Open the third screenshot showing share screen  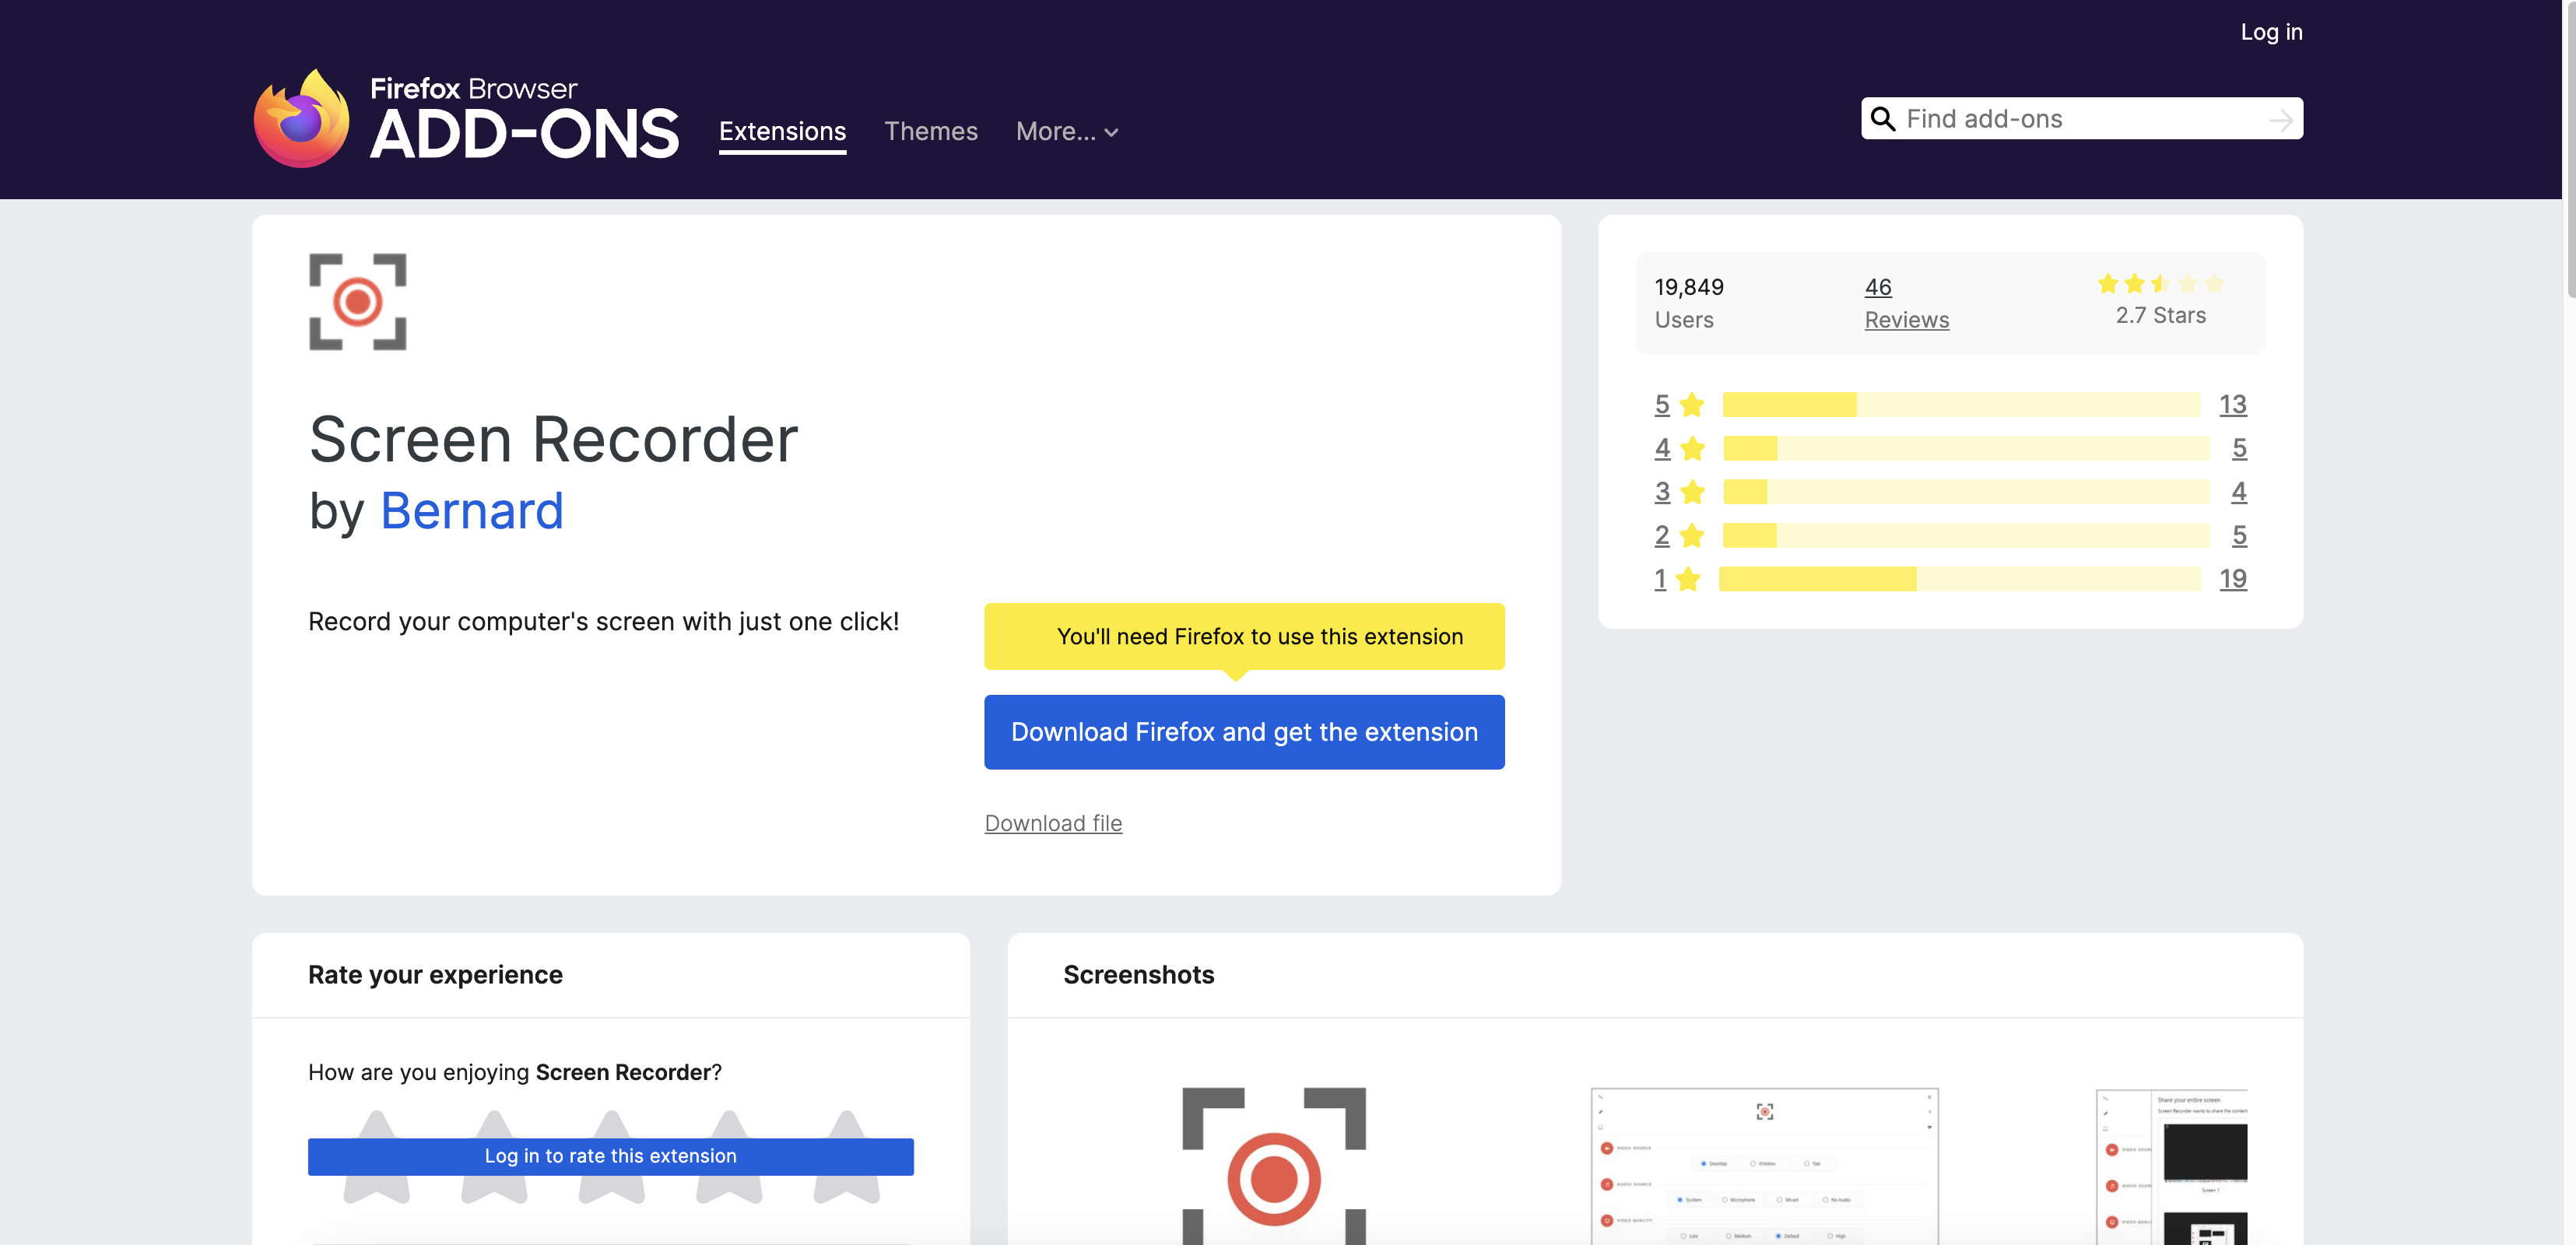pyautogui.click(x=2171, y=1166)
